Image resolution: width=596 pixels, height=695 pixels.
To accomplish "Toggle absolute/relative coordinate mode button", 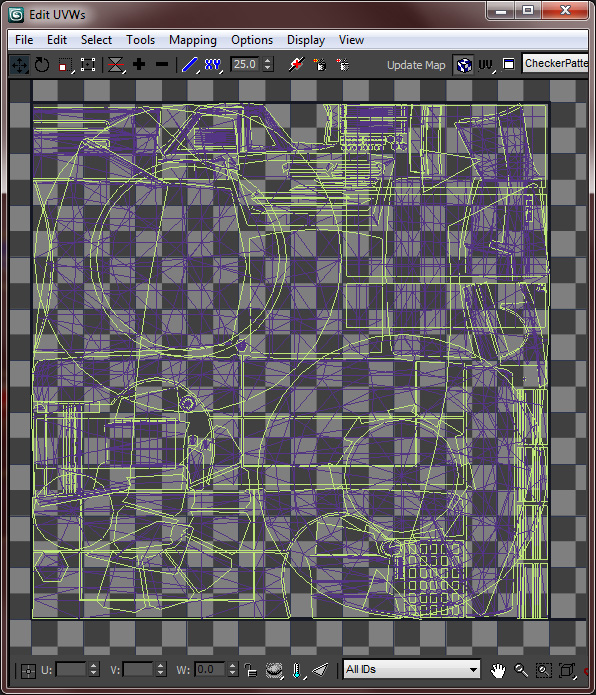I will pos(28,671).
